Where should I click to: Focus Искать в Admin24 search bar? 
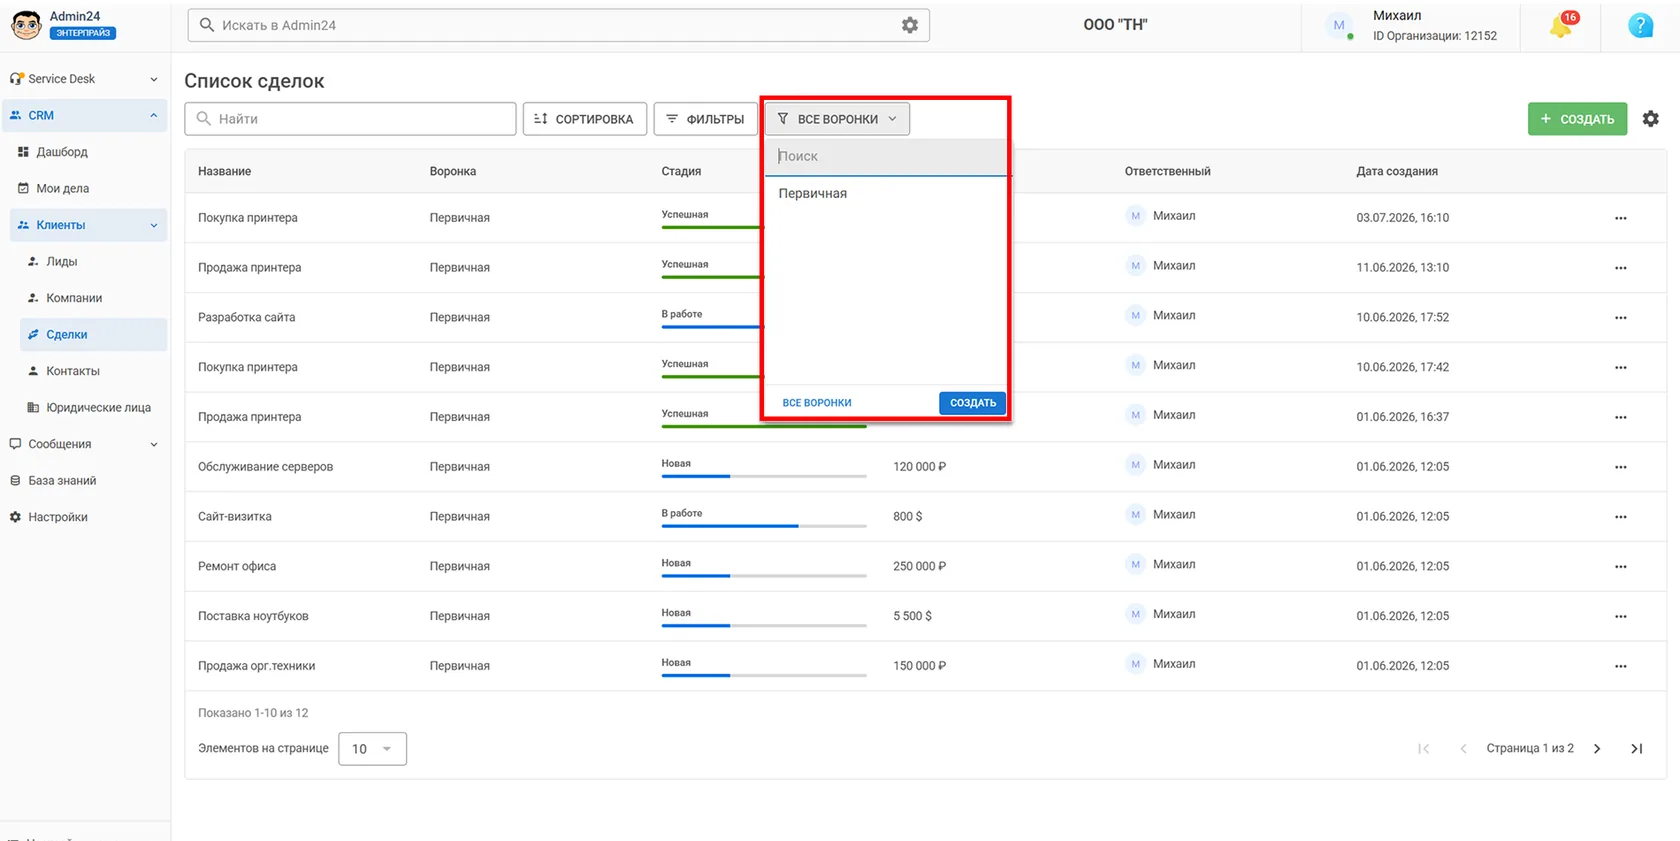pyautogui.click(x=558, y=25)
